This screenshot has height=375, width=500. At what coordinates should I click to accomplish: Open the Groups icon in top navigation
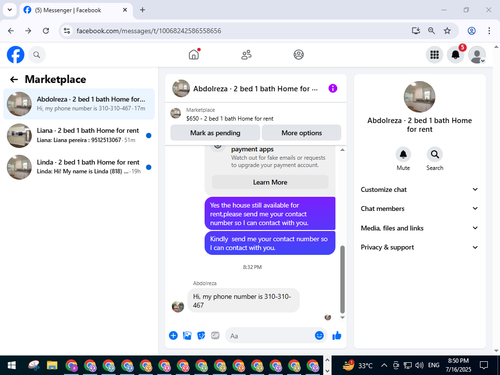(x=298, y=55)
